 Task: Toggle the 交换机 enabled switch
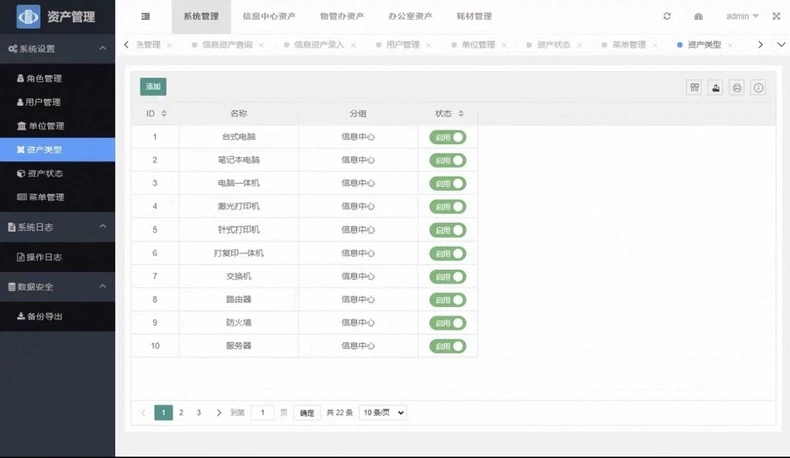click(x=447, y=277)
